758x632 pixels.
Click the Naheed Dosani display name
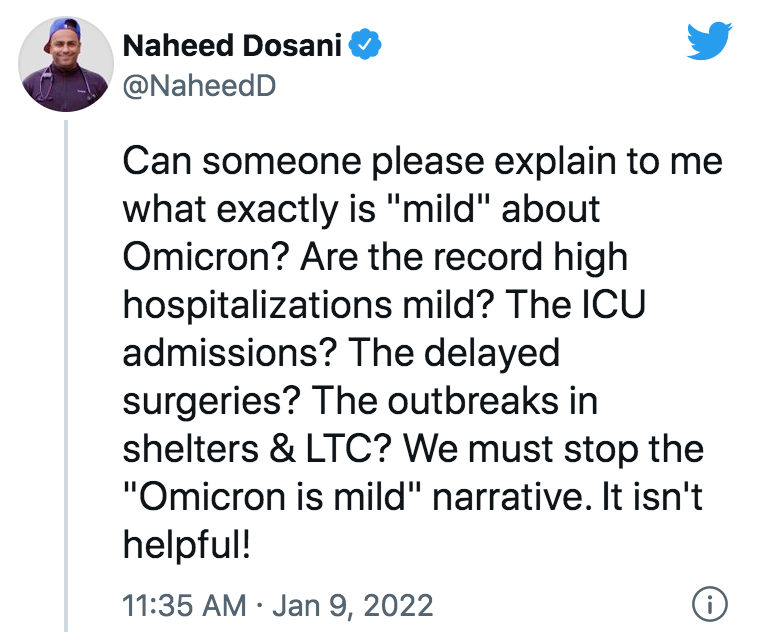click(232, 45)
